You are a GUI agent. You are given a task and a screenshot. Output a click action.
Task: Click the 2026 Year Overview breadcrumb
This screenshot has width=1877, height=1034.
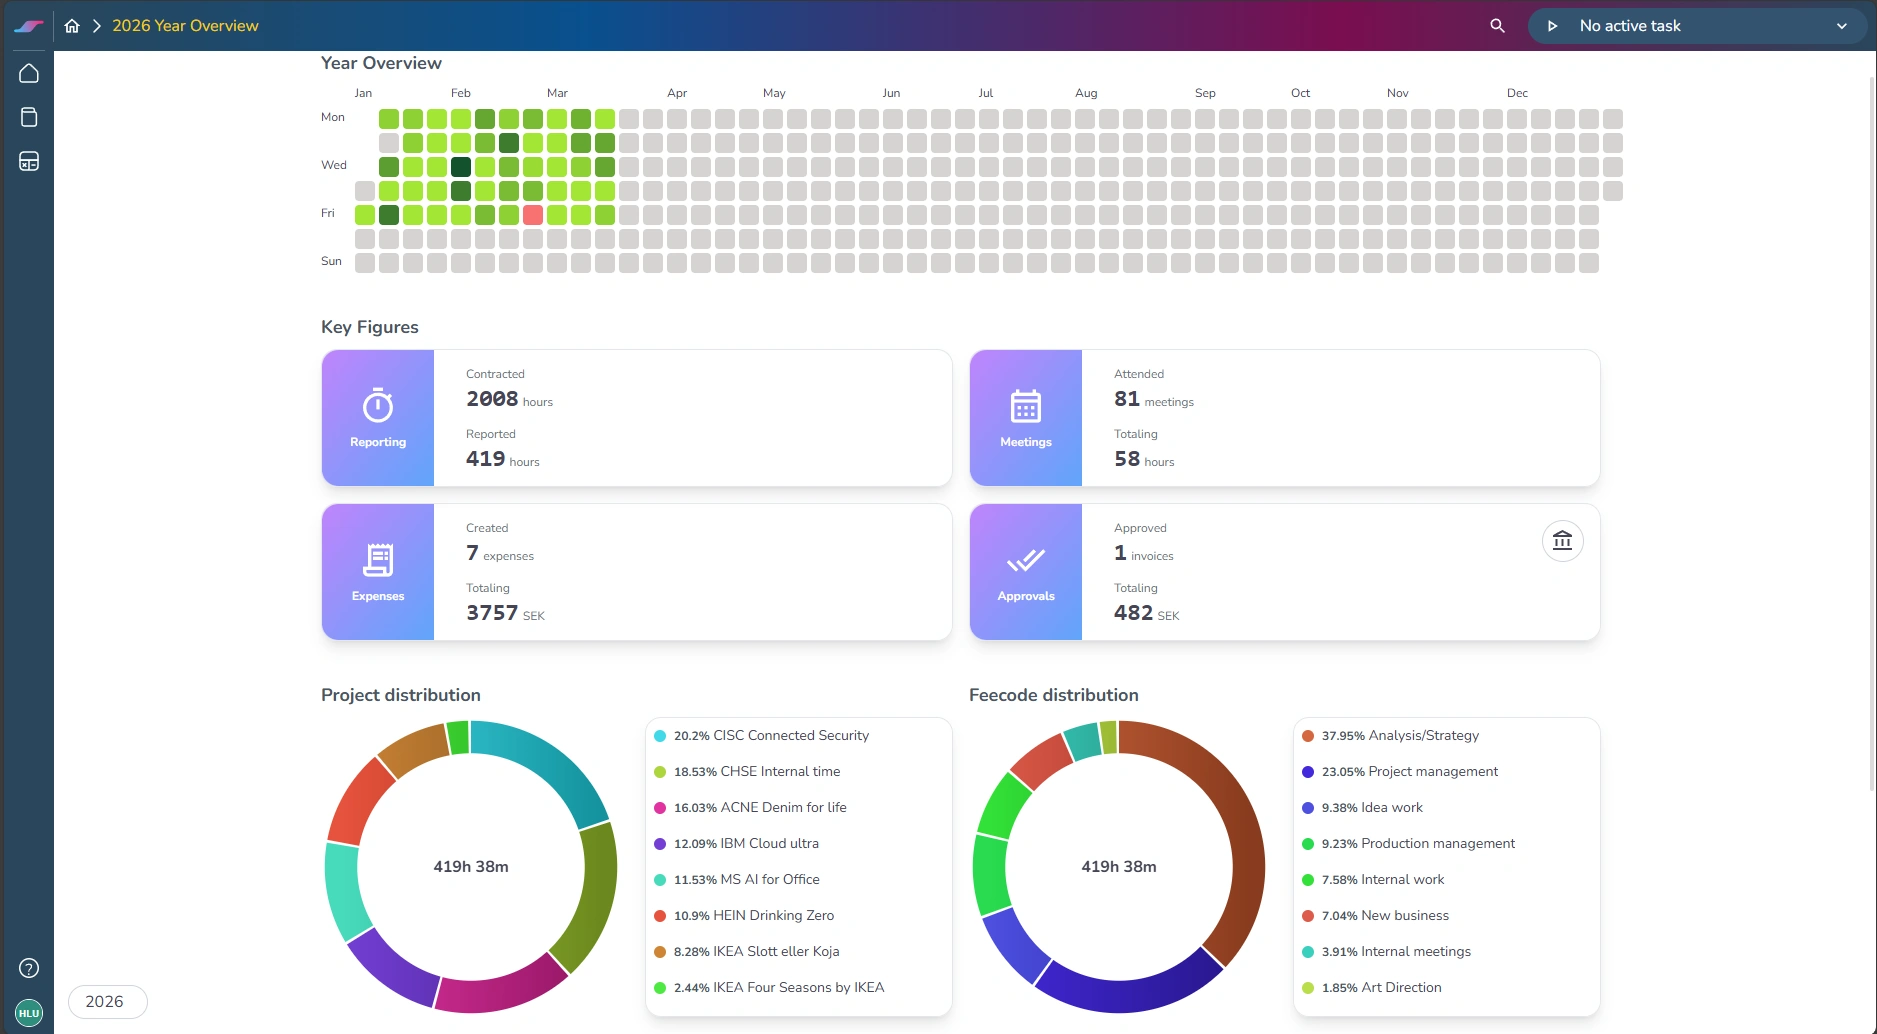point(185,26)
